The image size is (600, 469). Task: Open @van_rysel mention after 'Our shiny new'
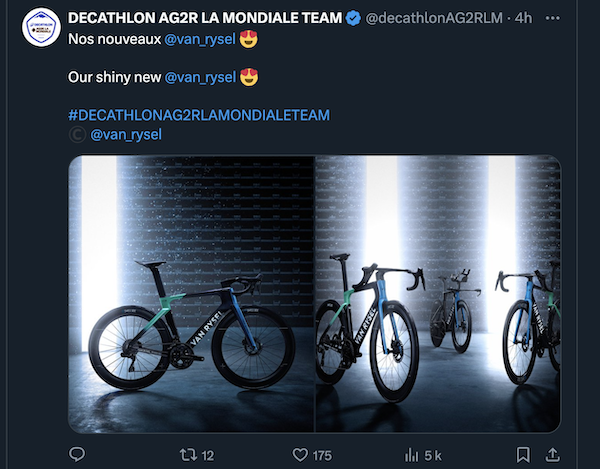pyautogui.click(x=199, y=76)
